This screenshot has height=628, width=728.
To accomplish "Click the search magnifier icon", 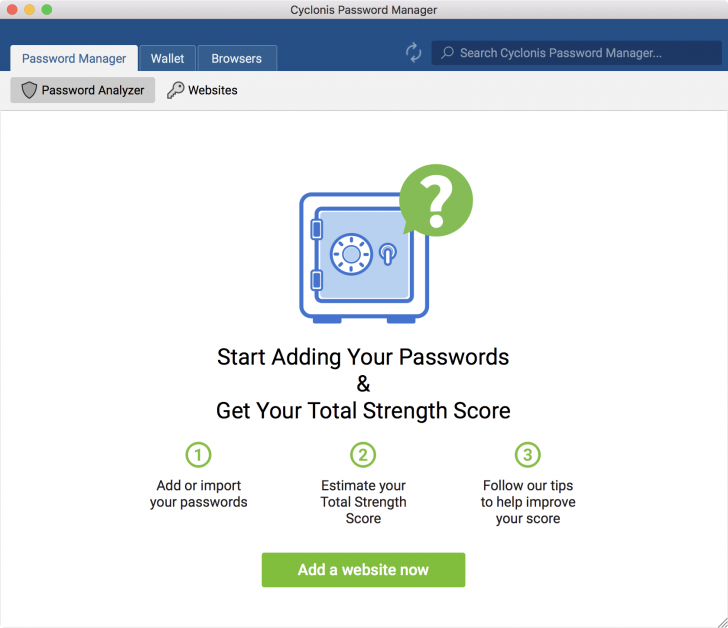I will [447, 52].
